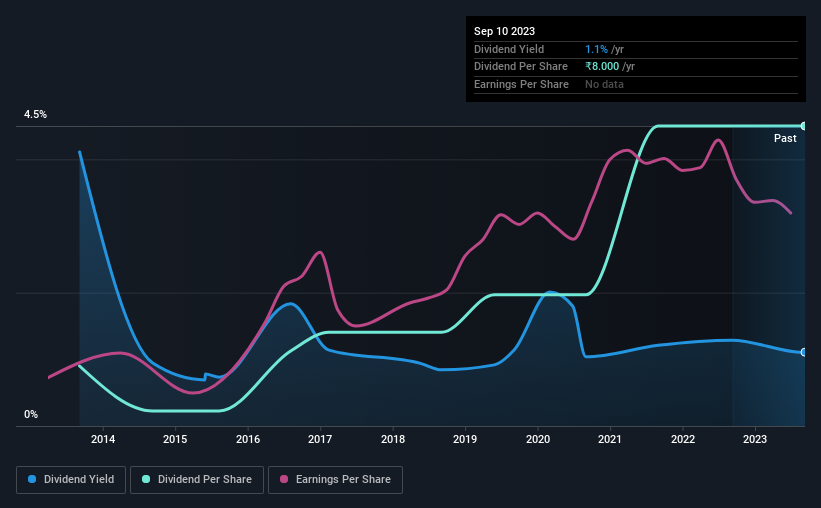Click the 2017 x-axis label
Image resolution: width=821 pixels, height=508 pixels.
click(x=320, y=439)
